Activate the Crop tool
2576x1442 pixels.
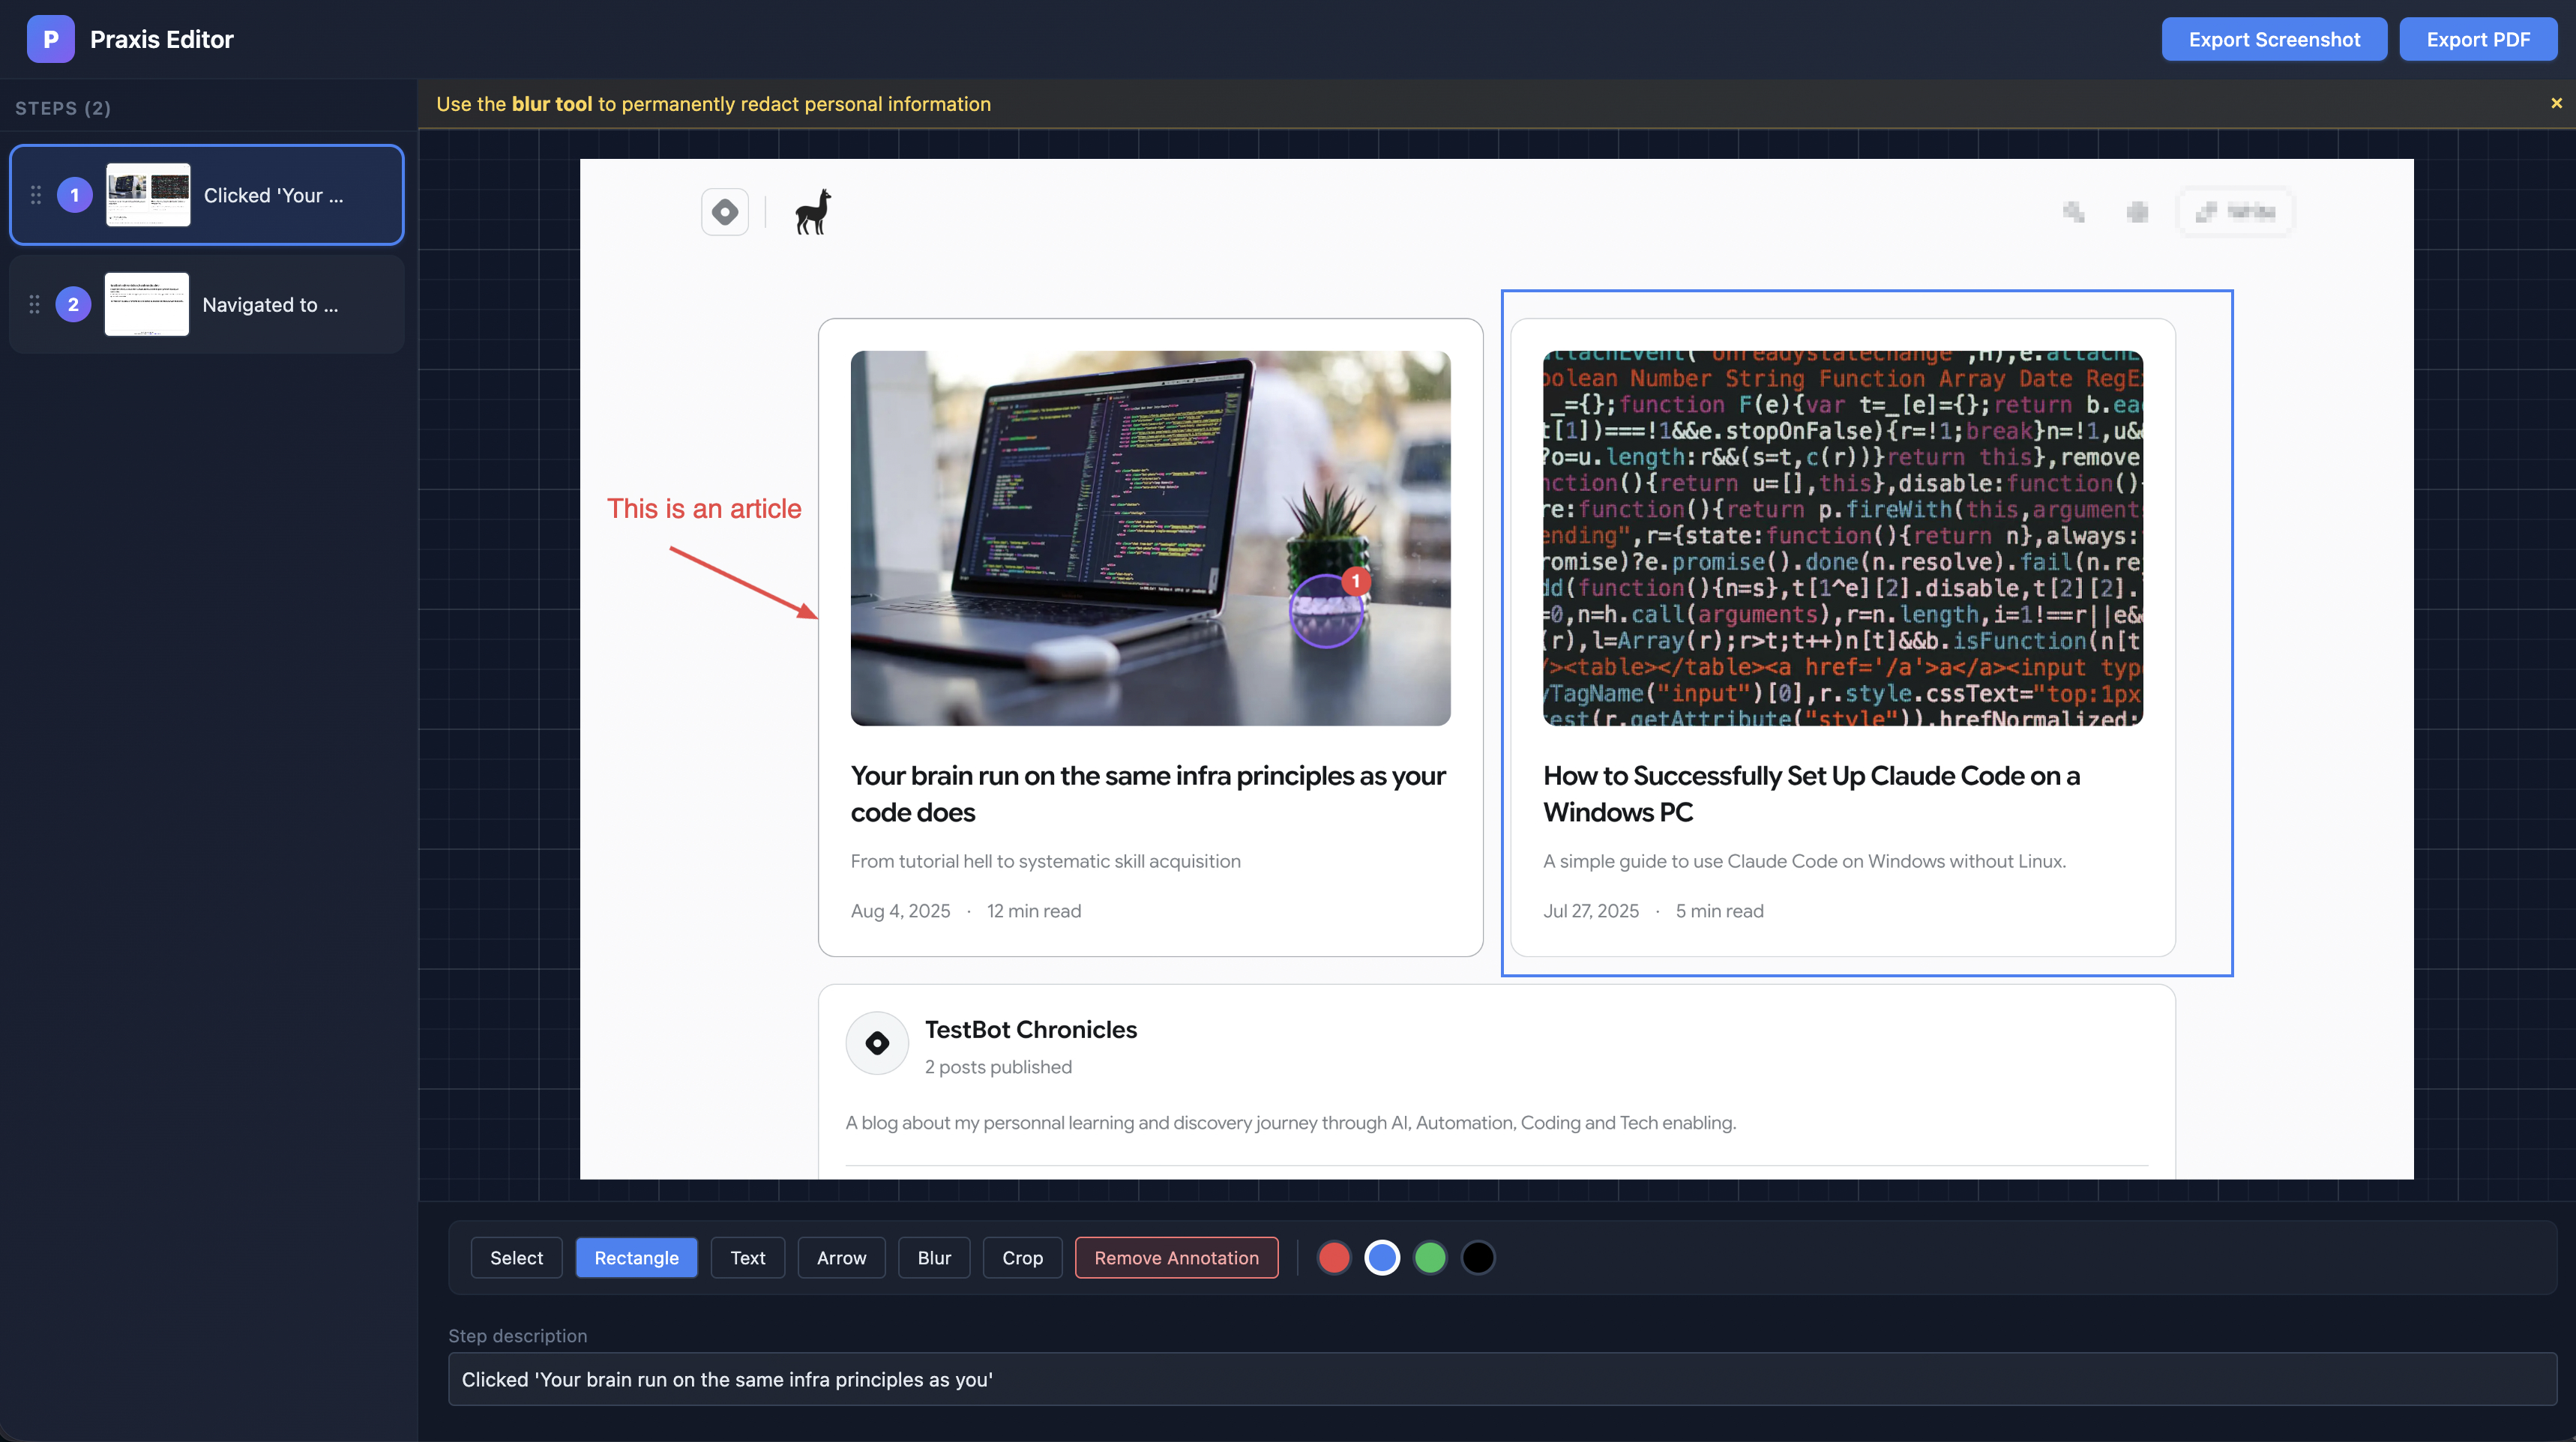point(1022,1257)
